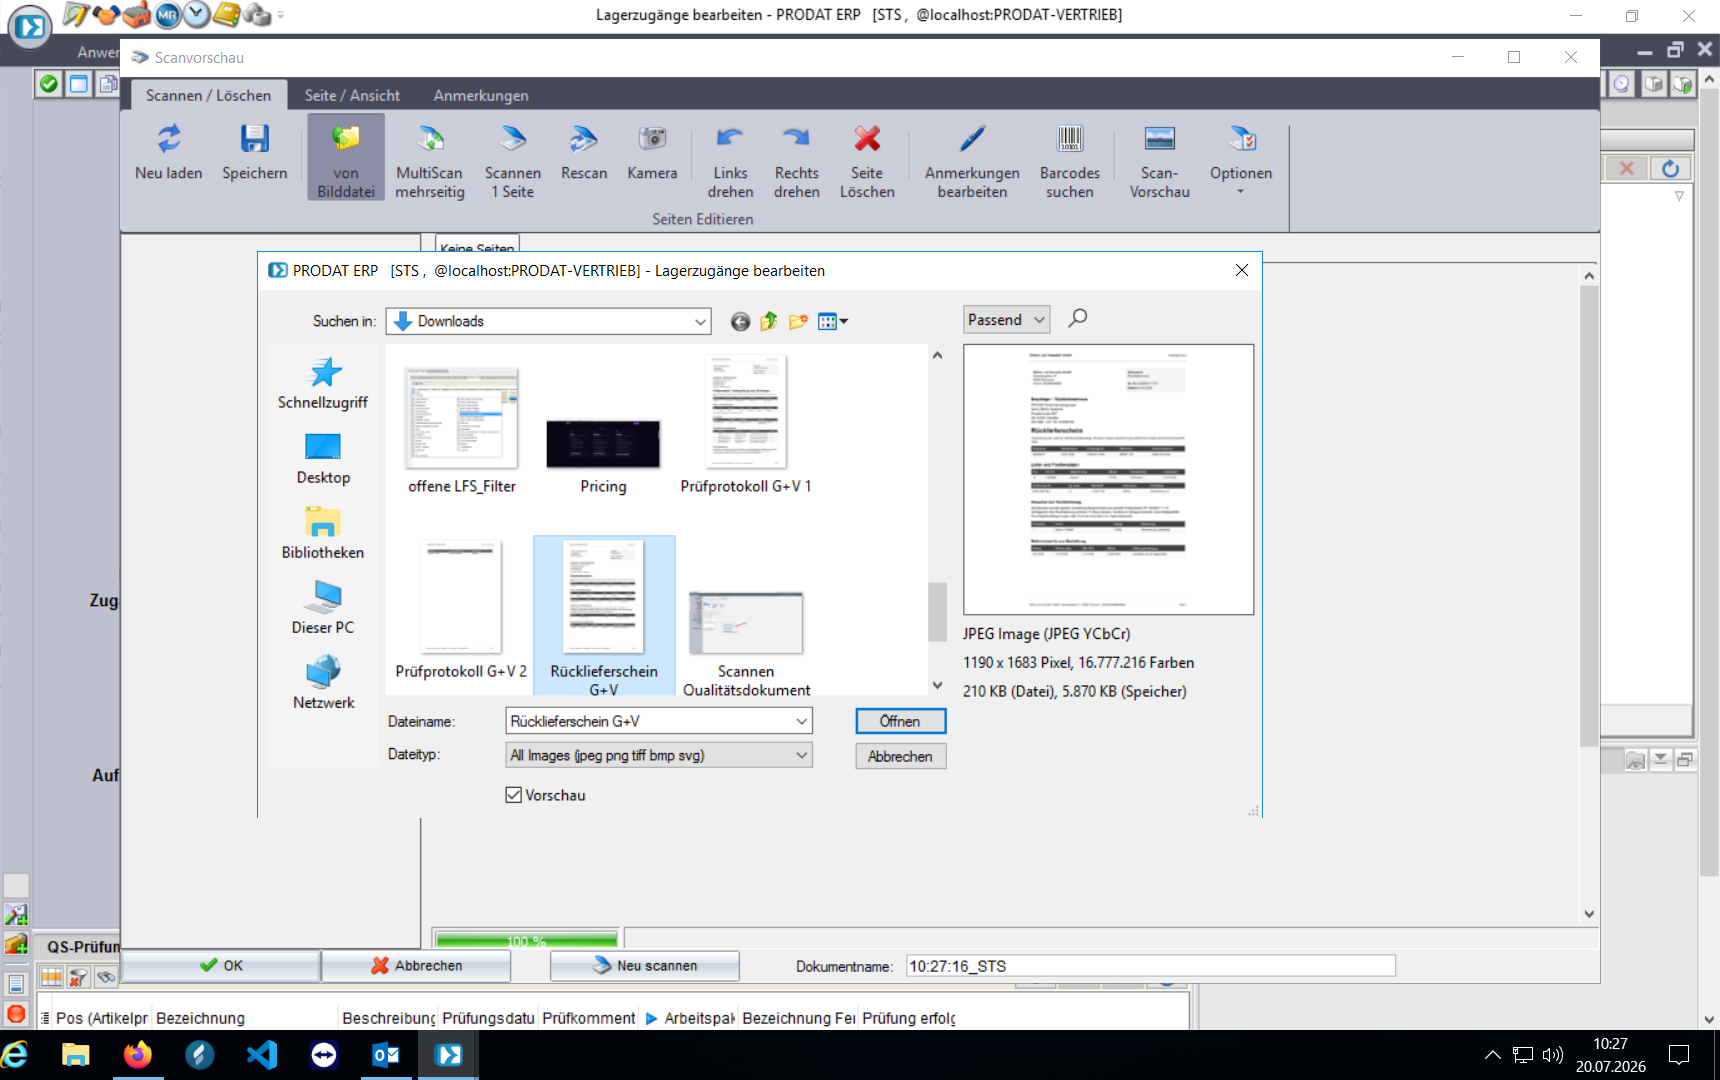Select the Scannen Qualitätsdokument file

pyautogui.click(x=746, y=643)
